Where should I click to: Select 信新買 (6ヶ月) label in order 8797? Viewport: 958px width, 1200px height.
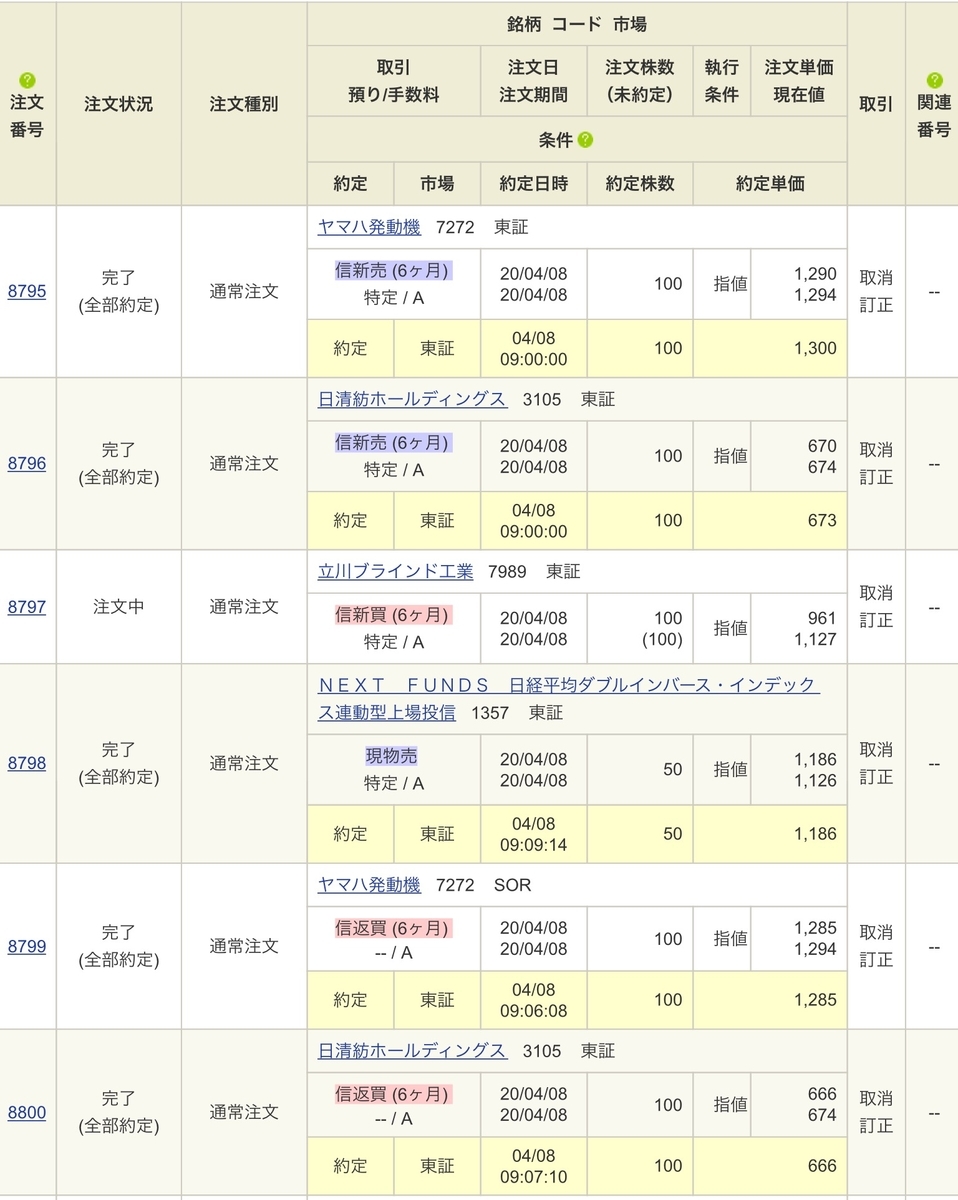pyautogui.click(x=393, y=615)
